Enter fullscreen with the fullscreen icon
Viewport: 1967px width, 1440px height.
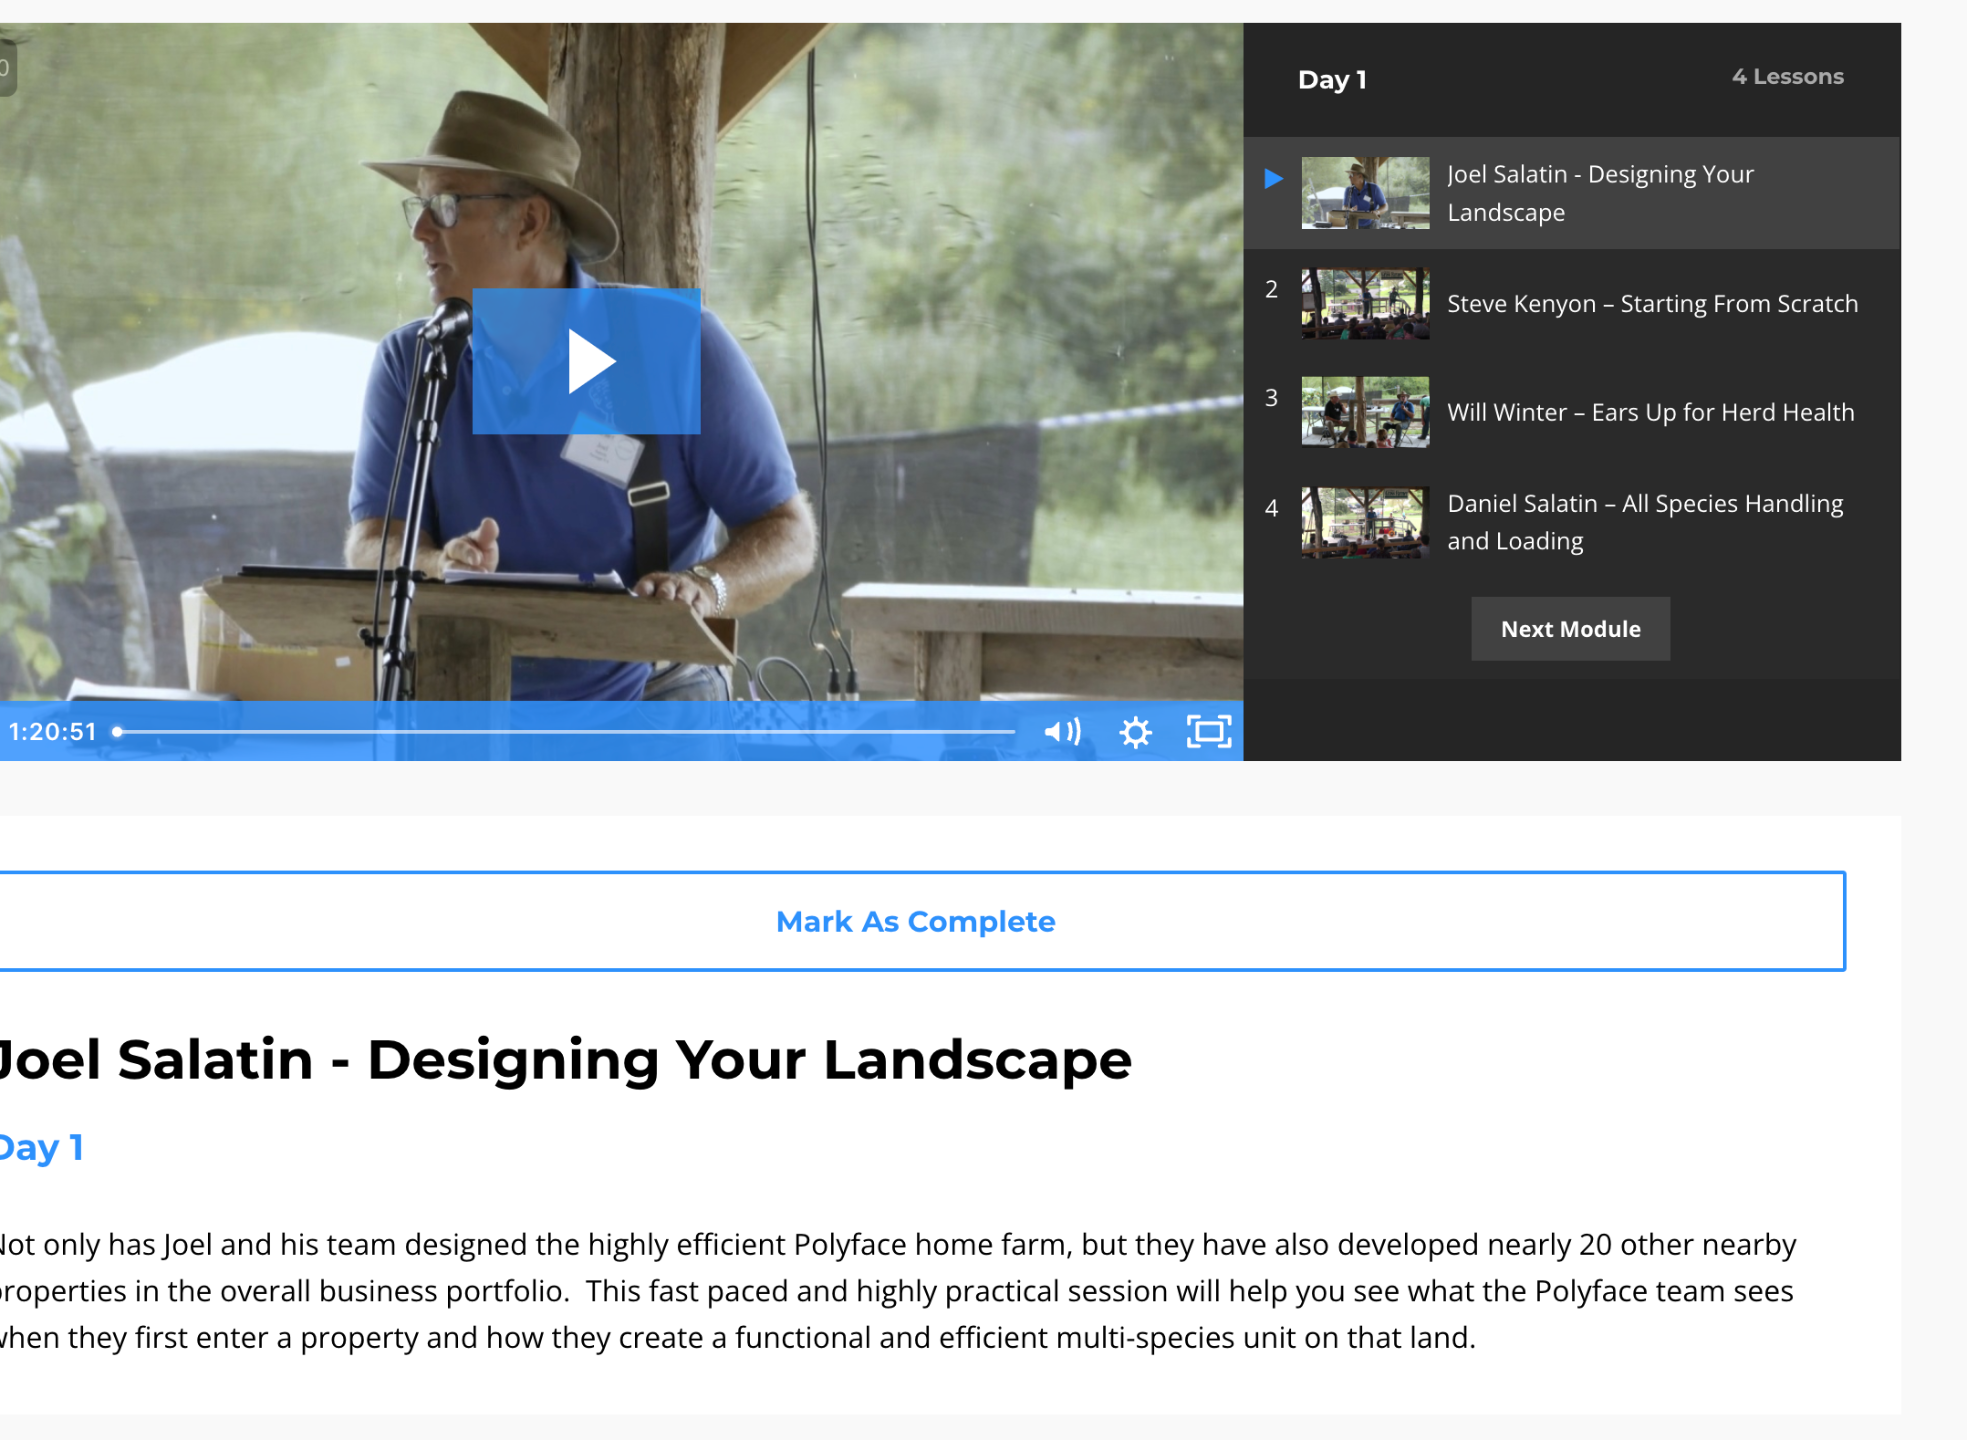coord(1208,732)
